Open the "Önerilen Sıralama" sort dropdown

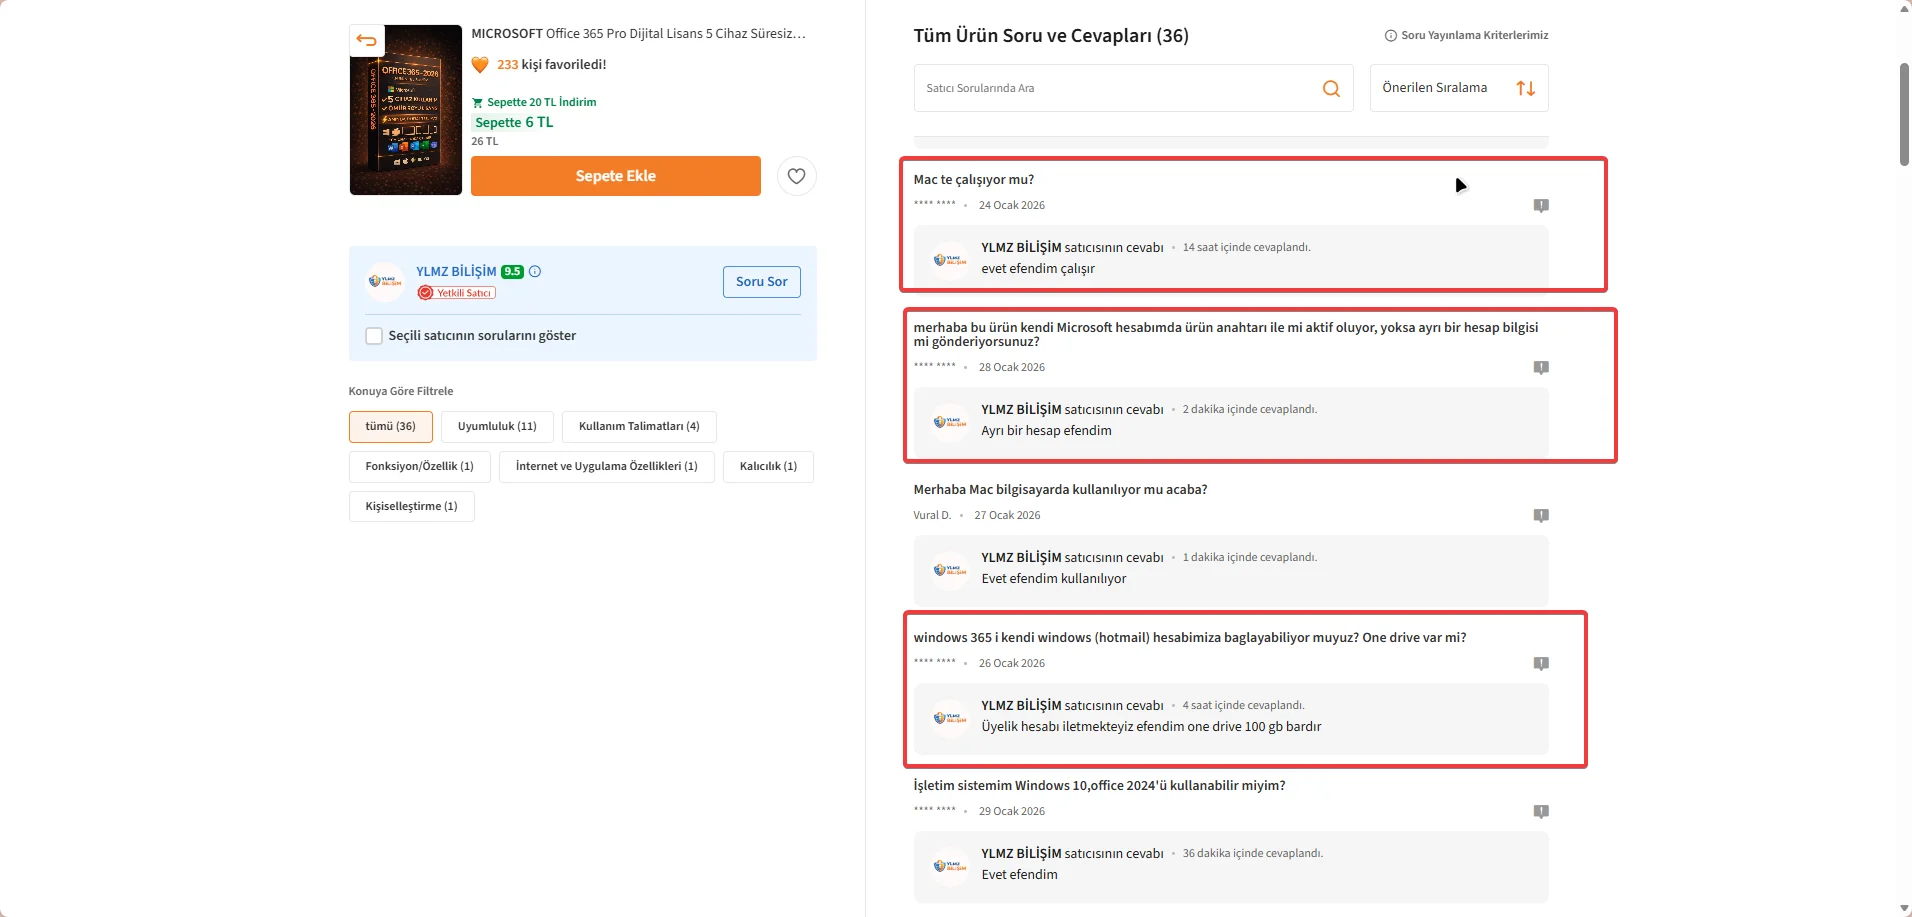[1458, 88]
